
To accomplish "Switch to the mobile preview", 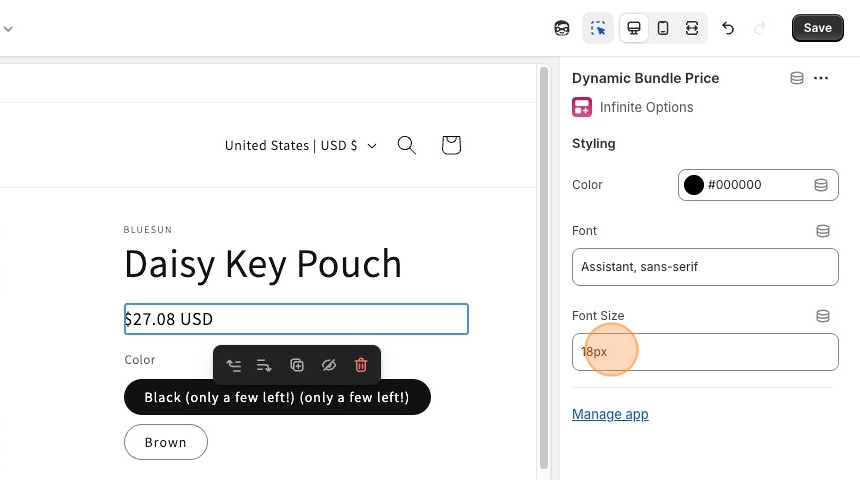I will pyautogui.click(x=663, y=28).
